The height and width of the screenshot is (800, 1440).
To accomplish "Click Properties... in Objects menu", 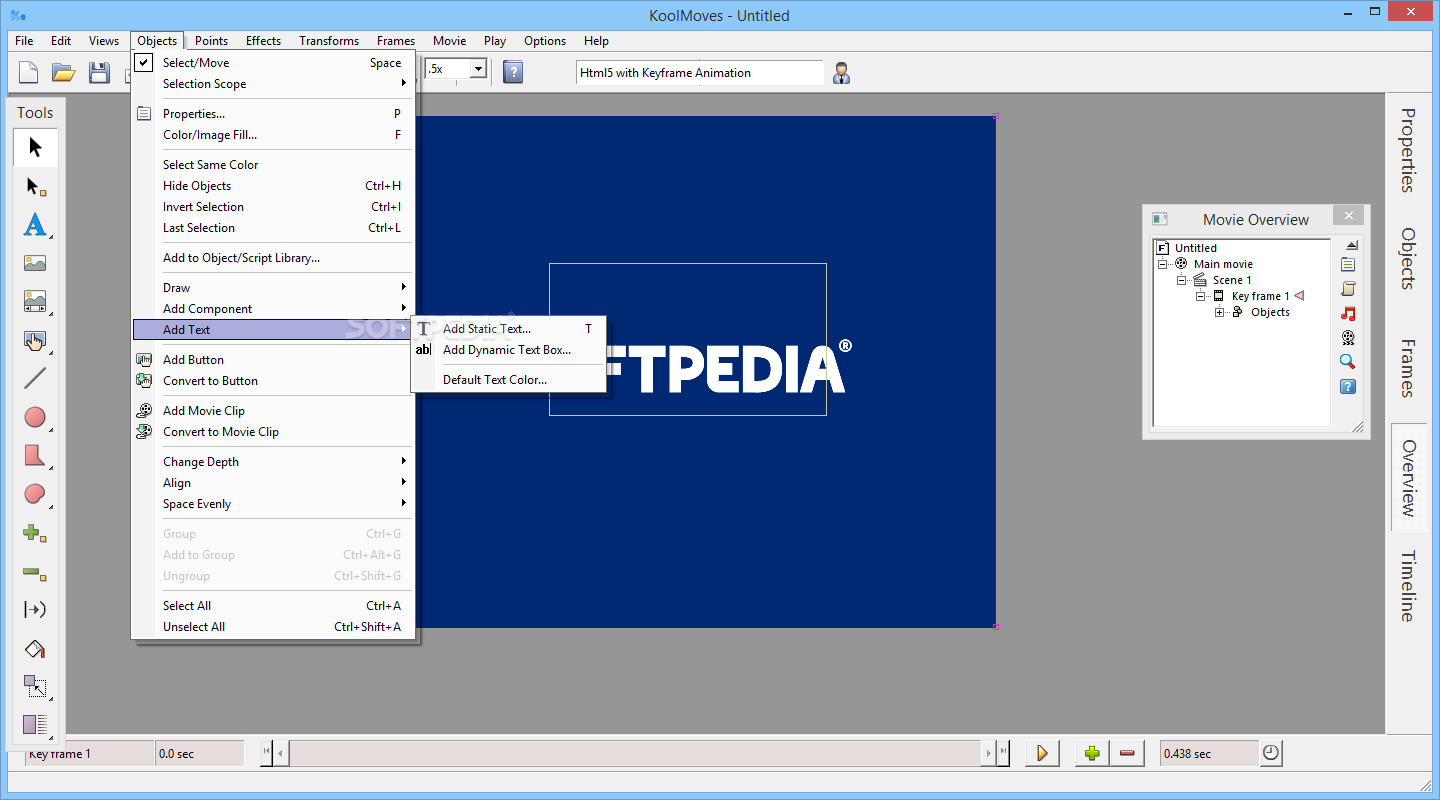I will (273, 114).
